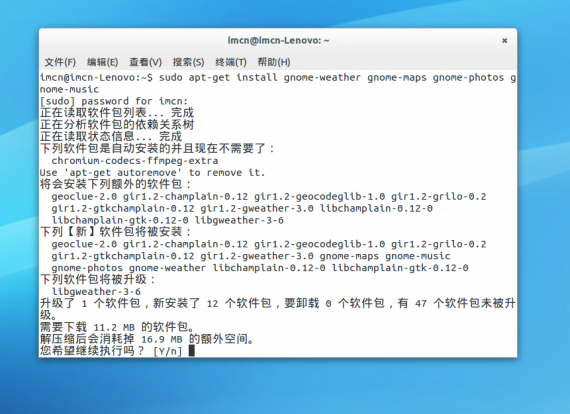Click the line 'chromium-codecs-ffmpeg-extra'

coord(135,161)
